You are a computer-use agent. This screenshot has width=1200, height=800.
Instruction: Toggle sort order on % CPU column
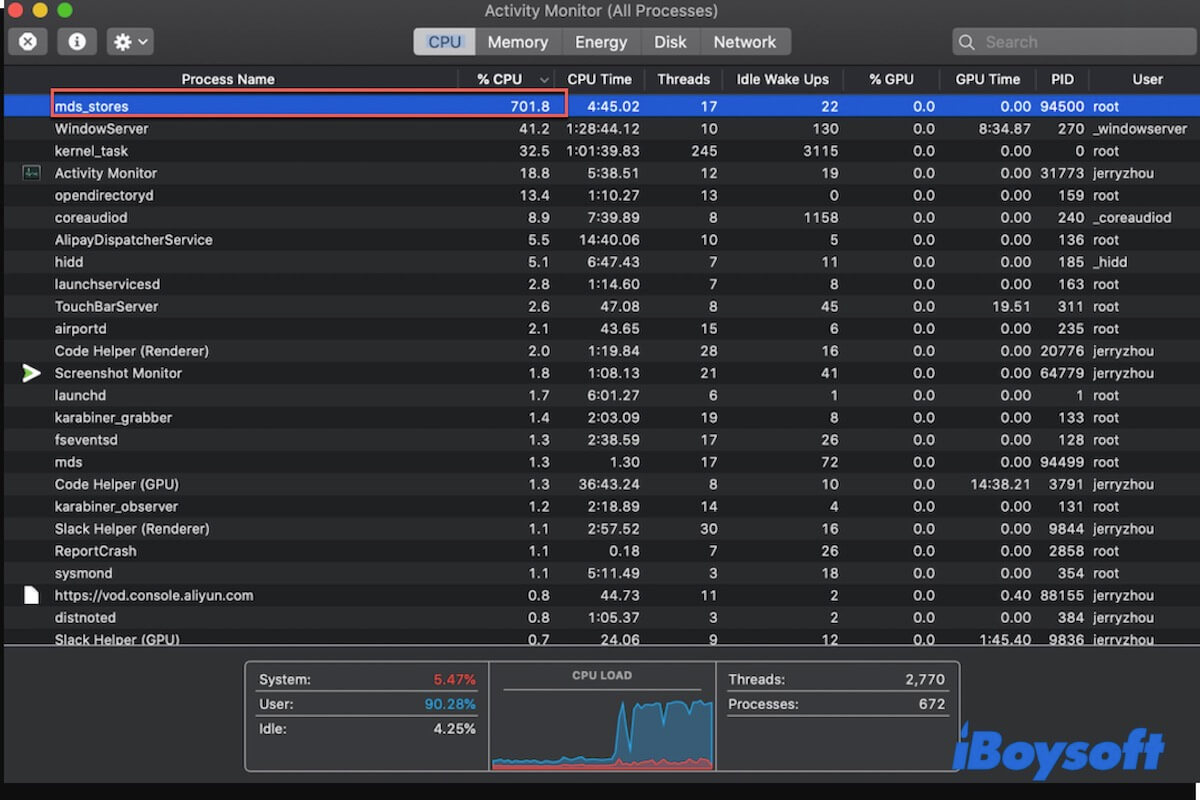tap(512, 79)
